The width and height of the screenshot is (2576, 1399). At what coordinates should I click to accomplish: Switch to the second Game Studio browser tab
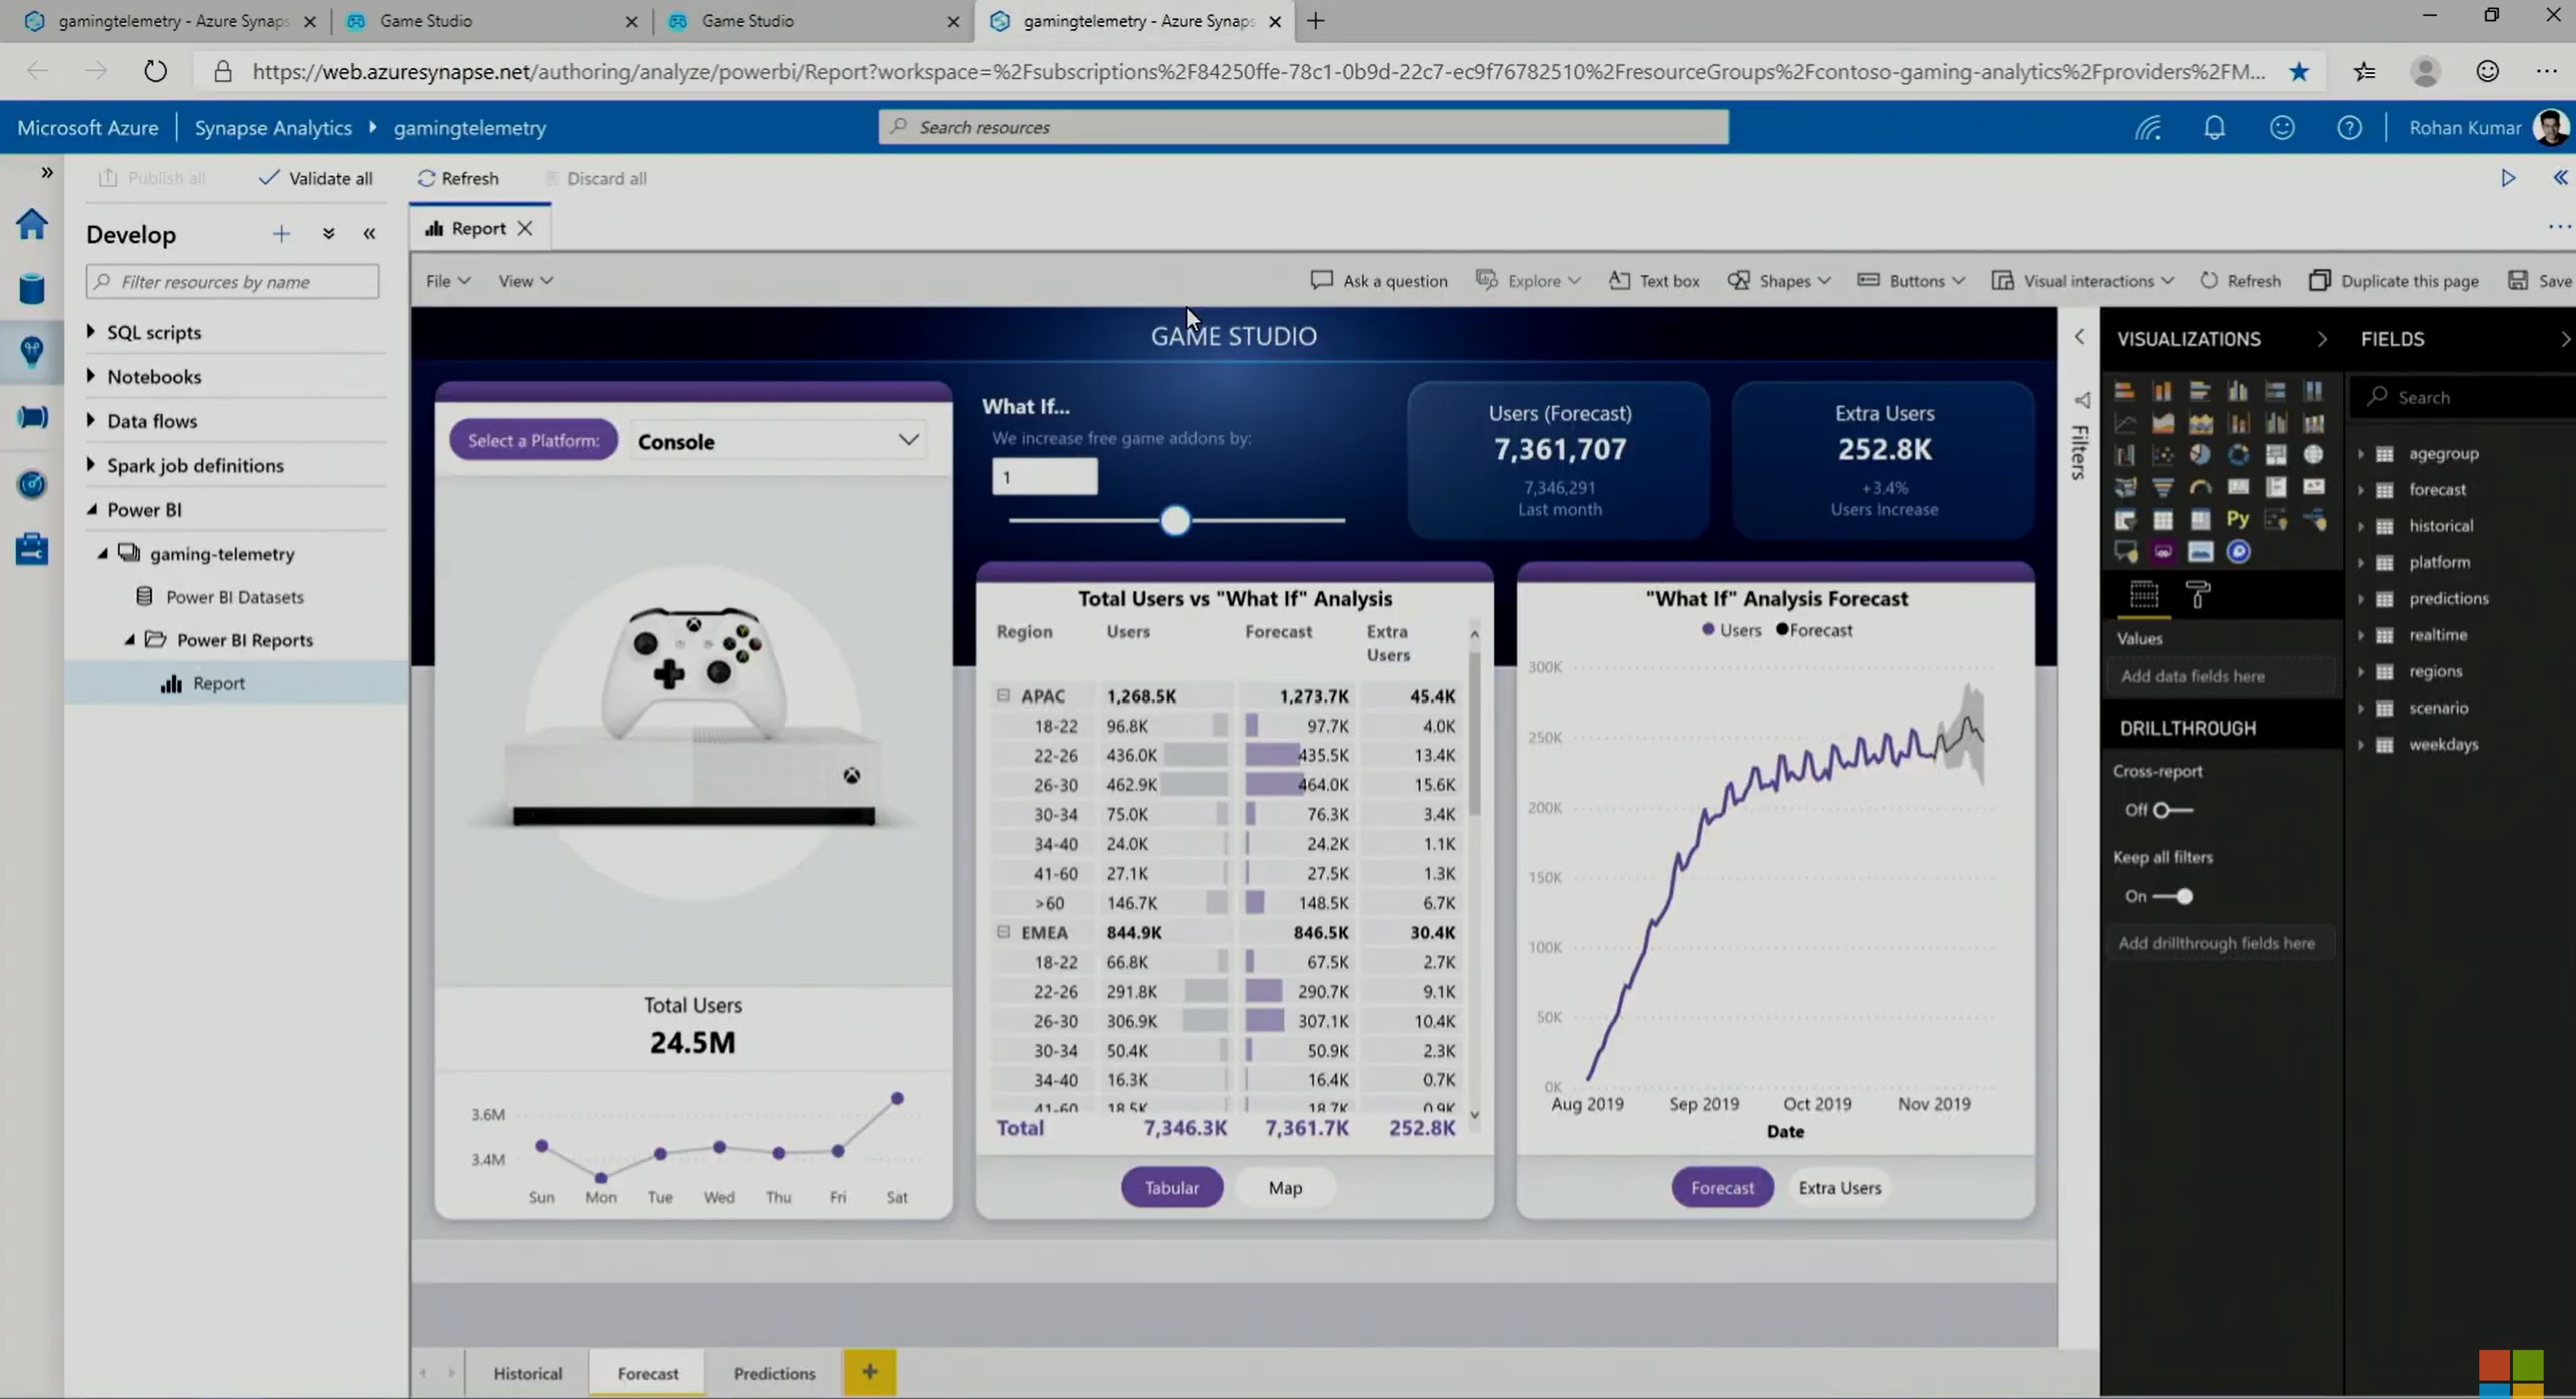pos(810,21)
